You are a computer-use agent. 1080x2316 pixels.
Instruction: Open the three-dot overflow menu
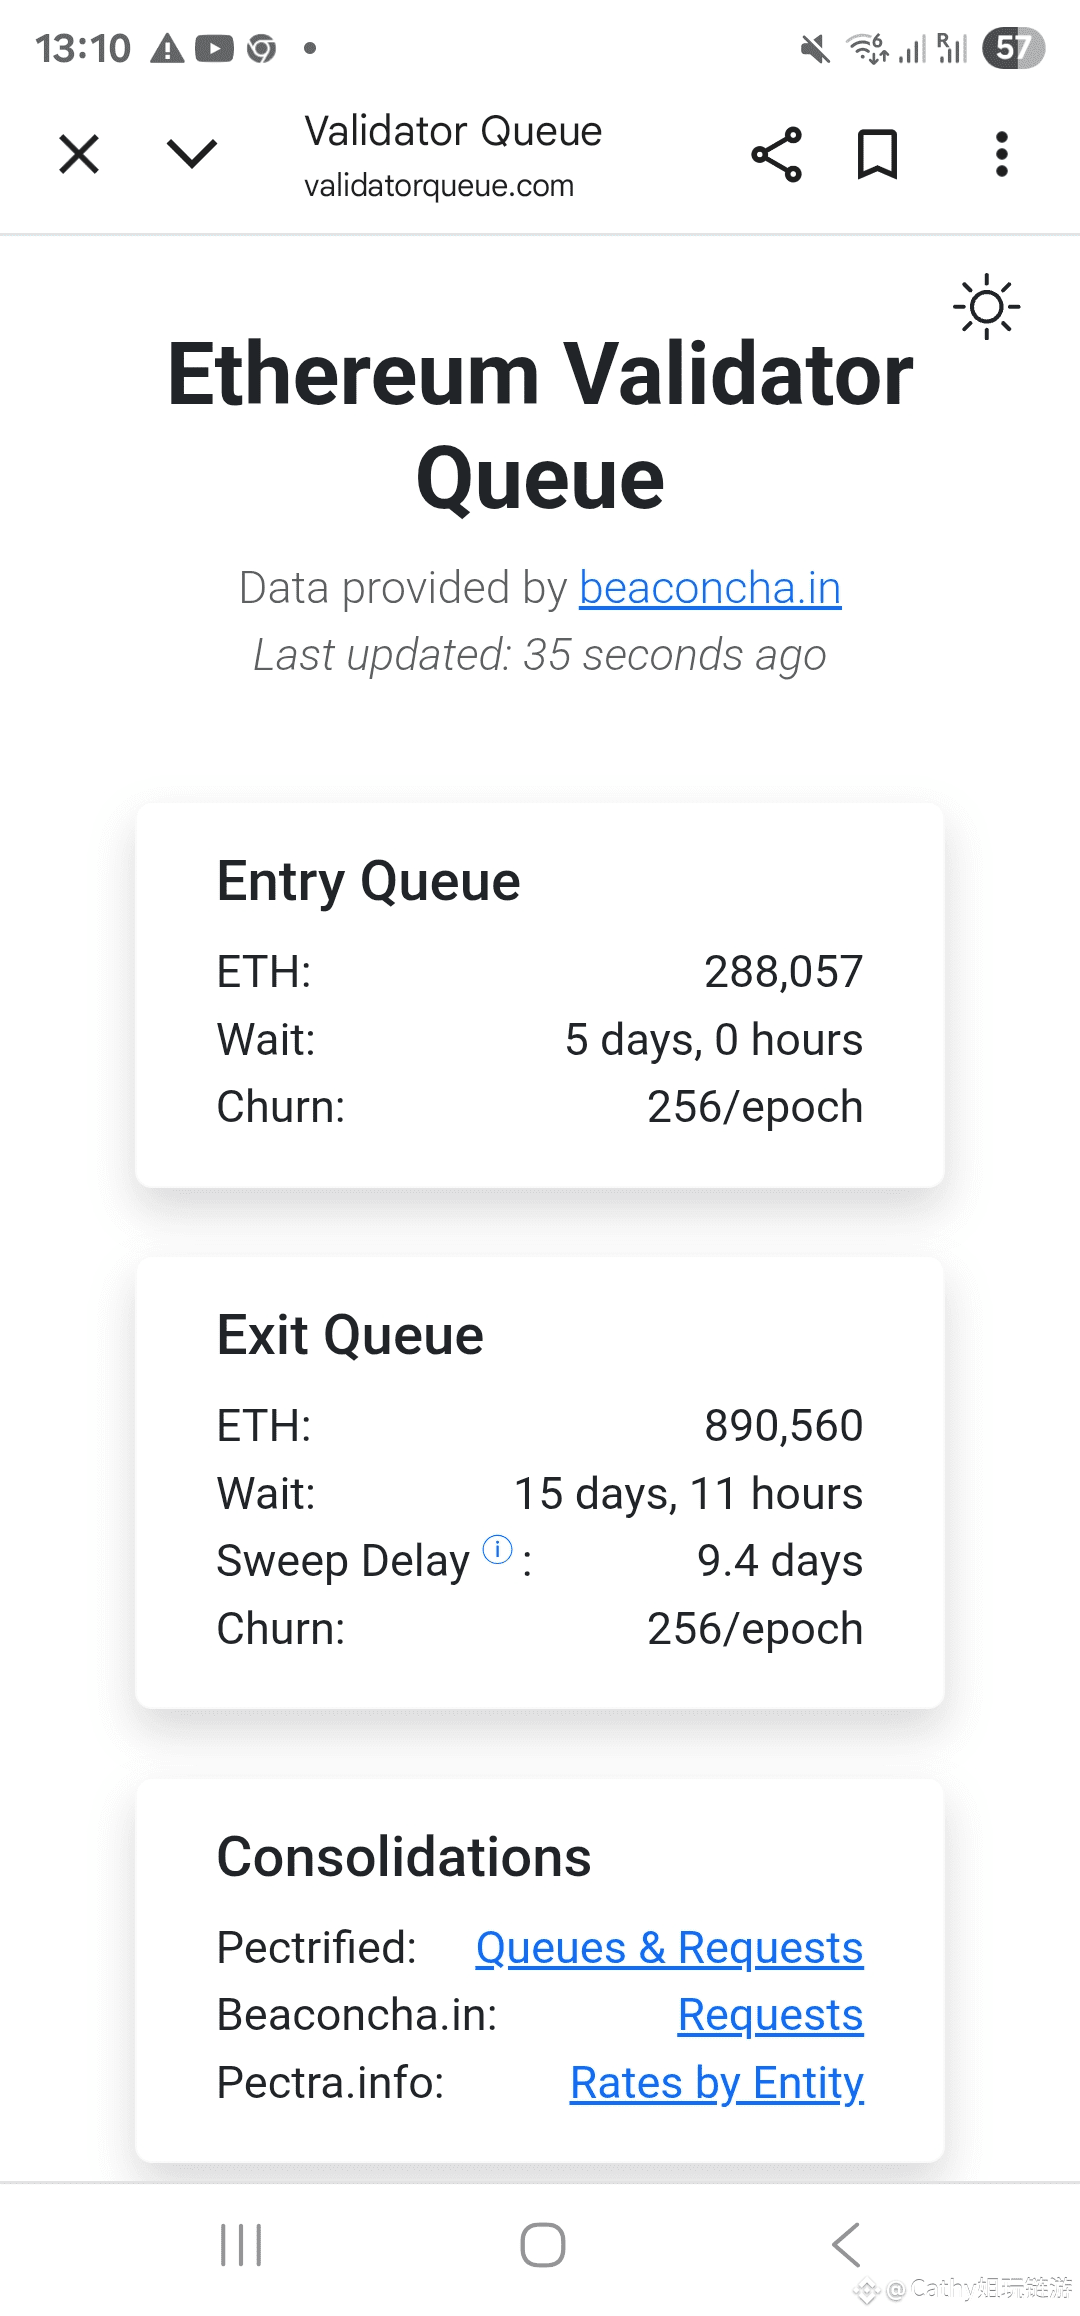1001,155
